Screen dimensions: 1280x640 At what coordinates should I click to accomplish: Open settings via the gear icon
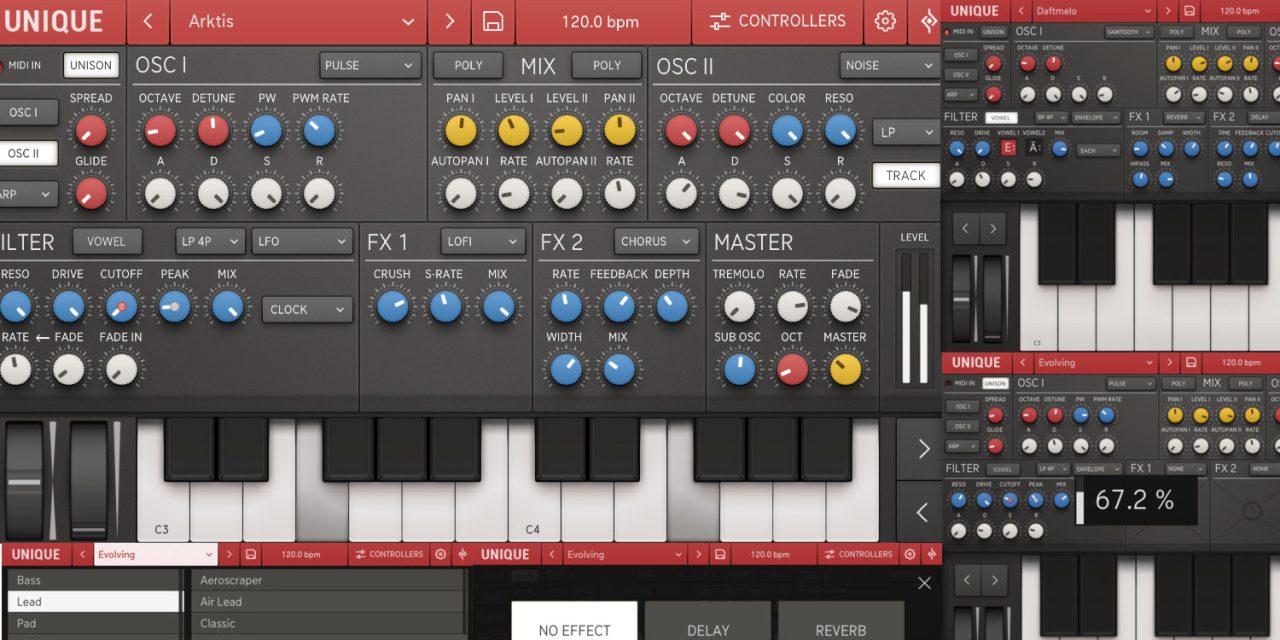click(x=885, y=21)
